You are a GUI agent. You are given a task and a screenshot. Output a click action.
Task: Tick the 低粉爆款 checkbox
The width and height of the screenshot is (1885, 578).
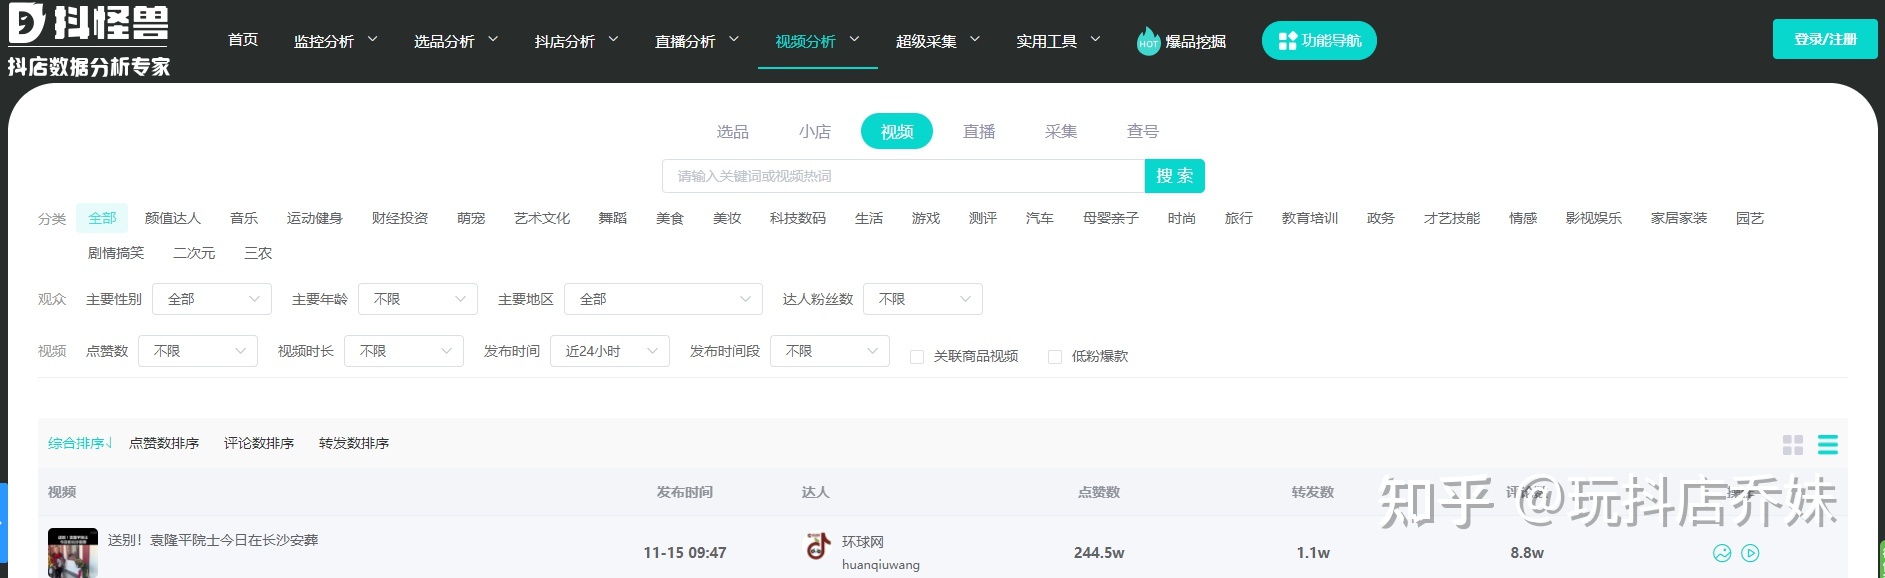pyautogui.click(x=1055, y=357)
